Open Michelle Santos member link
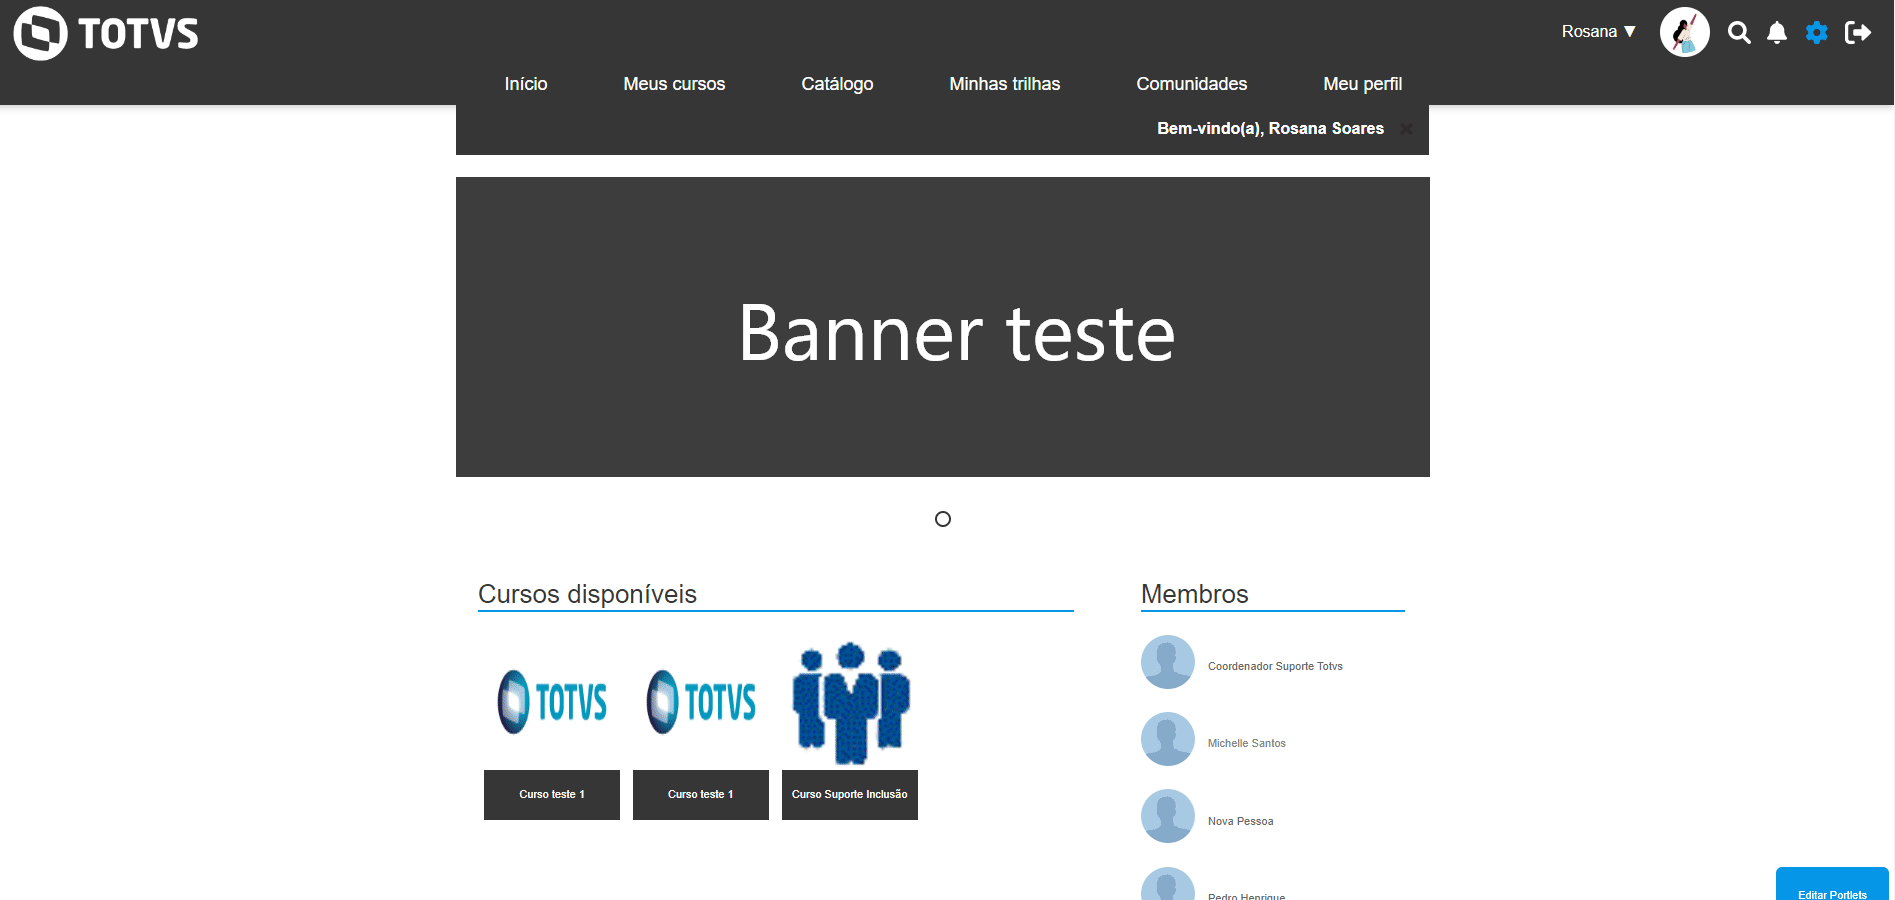The image size is (1895, 900). click(1247, 743)
